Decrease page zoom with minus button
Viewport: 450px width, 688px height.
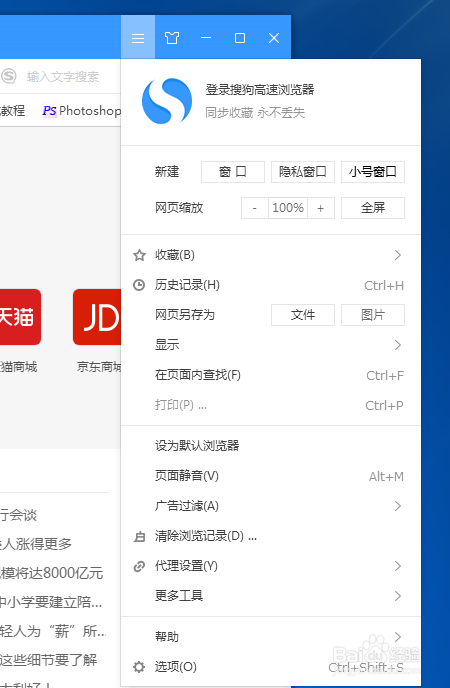[x=255, y=208]
